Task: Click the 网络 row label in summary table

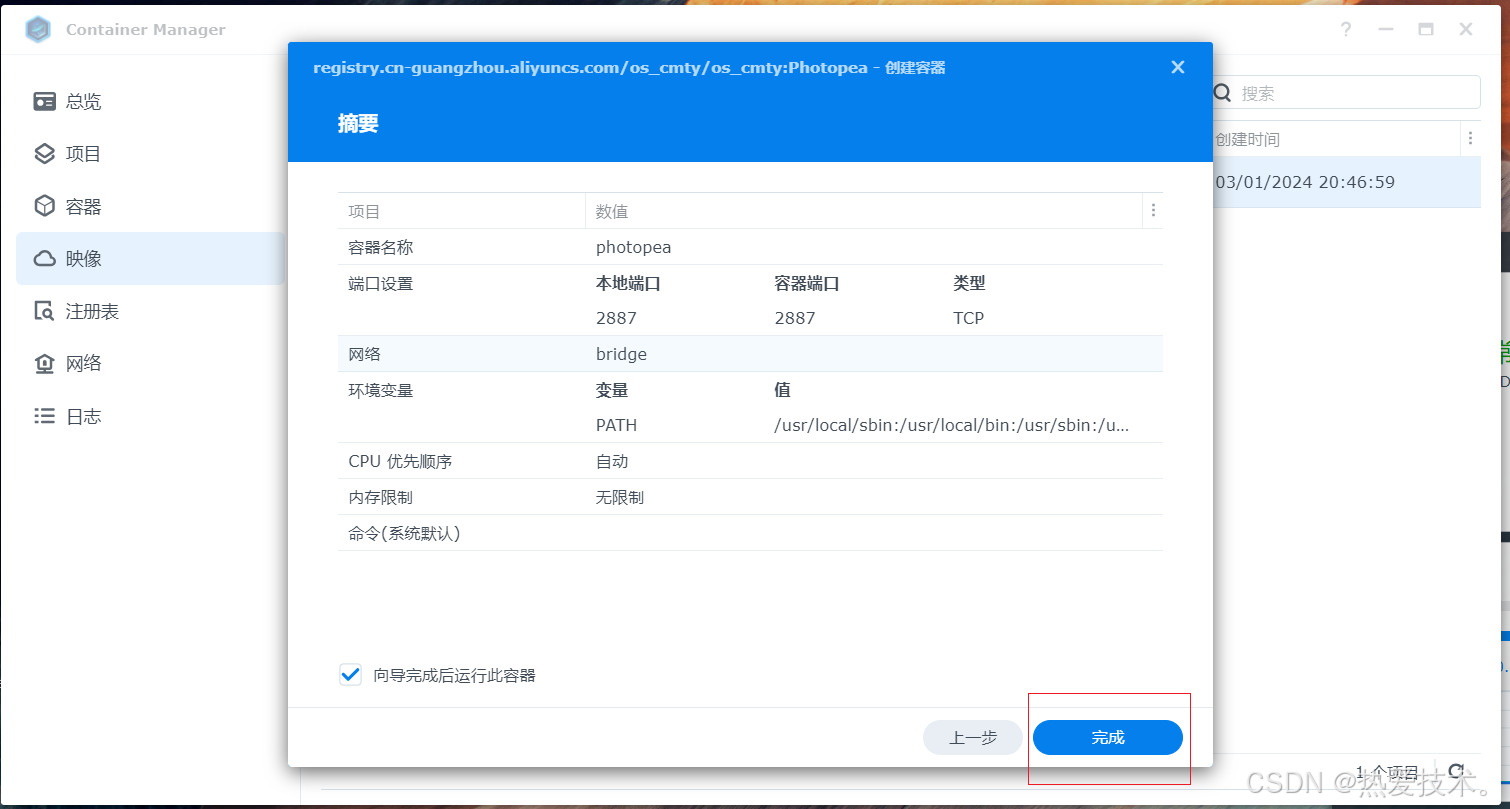Action: click(364, 354)
